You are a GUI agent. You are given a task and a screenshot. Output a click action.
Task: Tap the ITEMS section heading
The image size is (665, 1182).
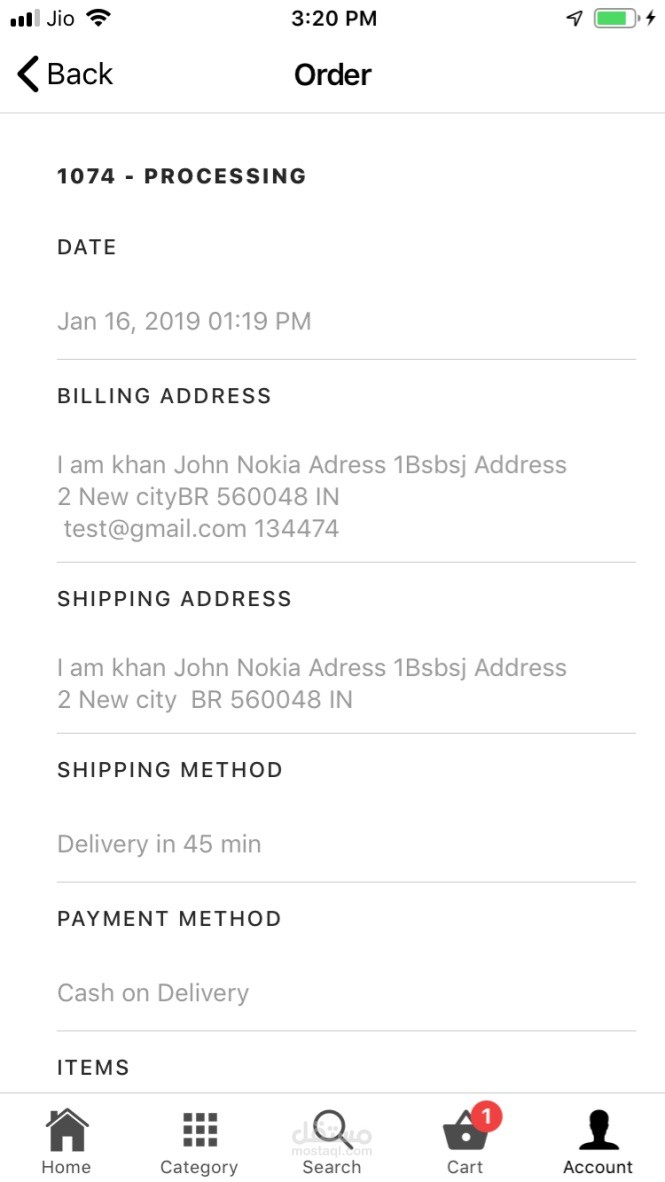(x=93, y=1067)
